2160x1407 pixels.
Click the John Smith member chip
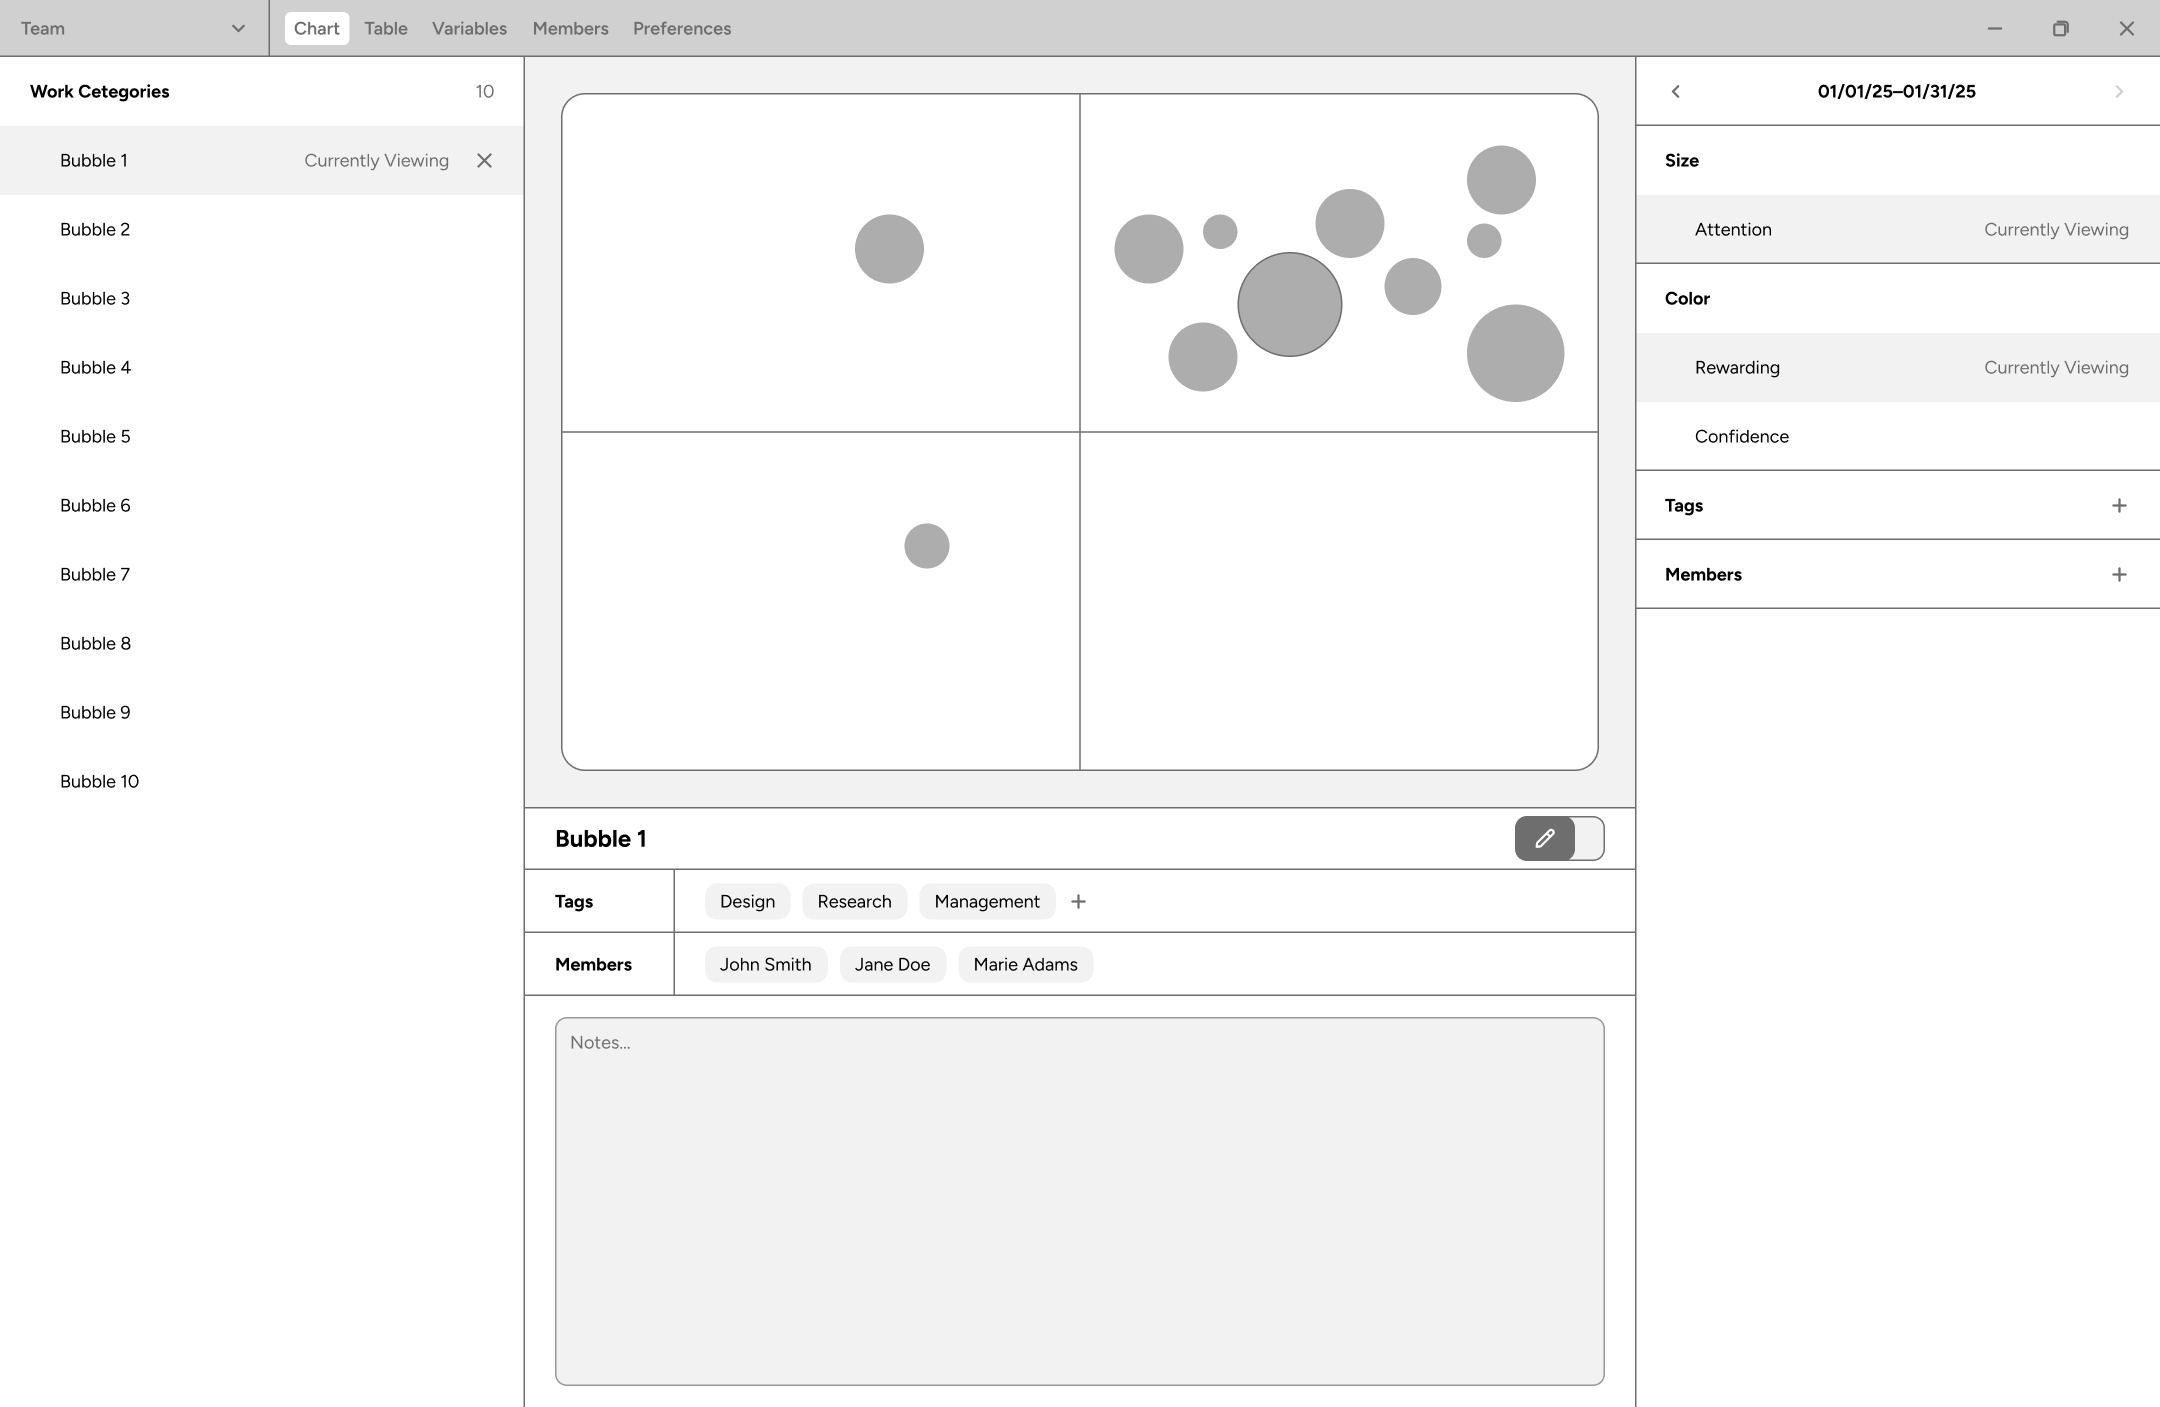[x=766, y=964]
